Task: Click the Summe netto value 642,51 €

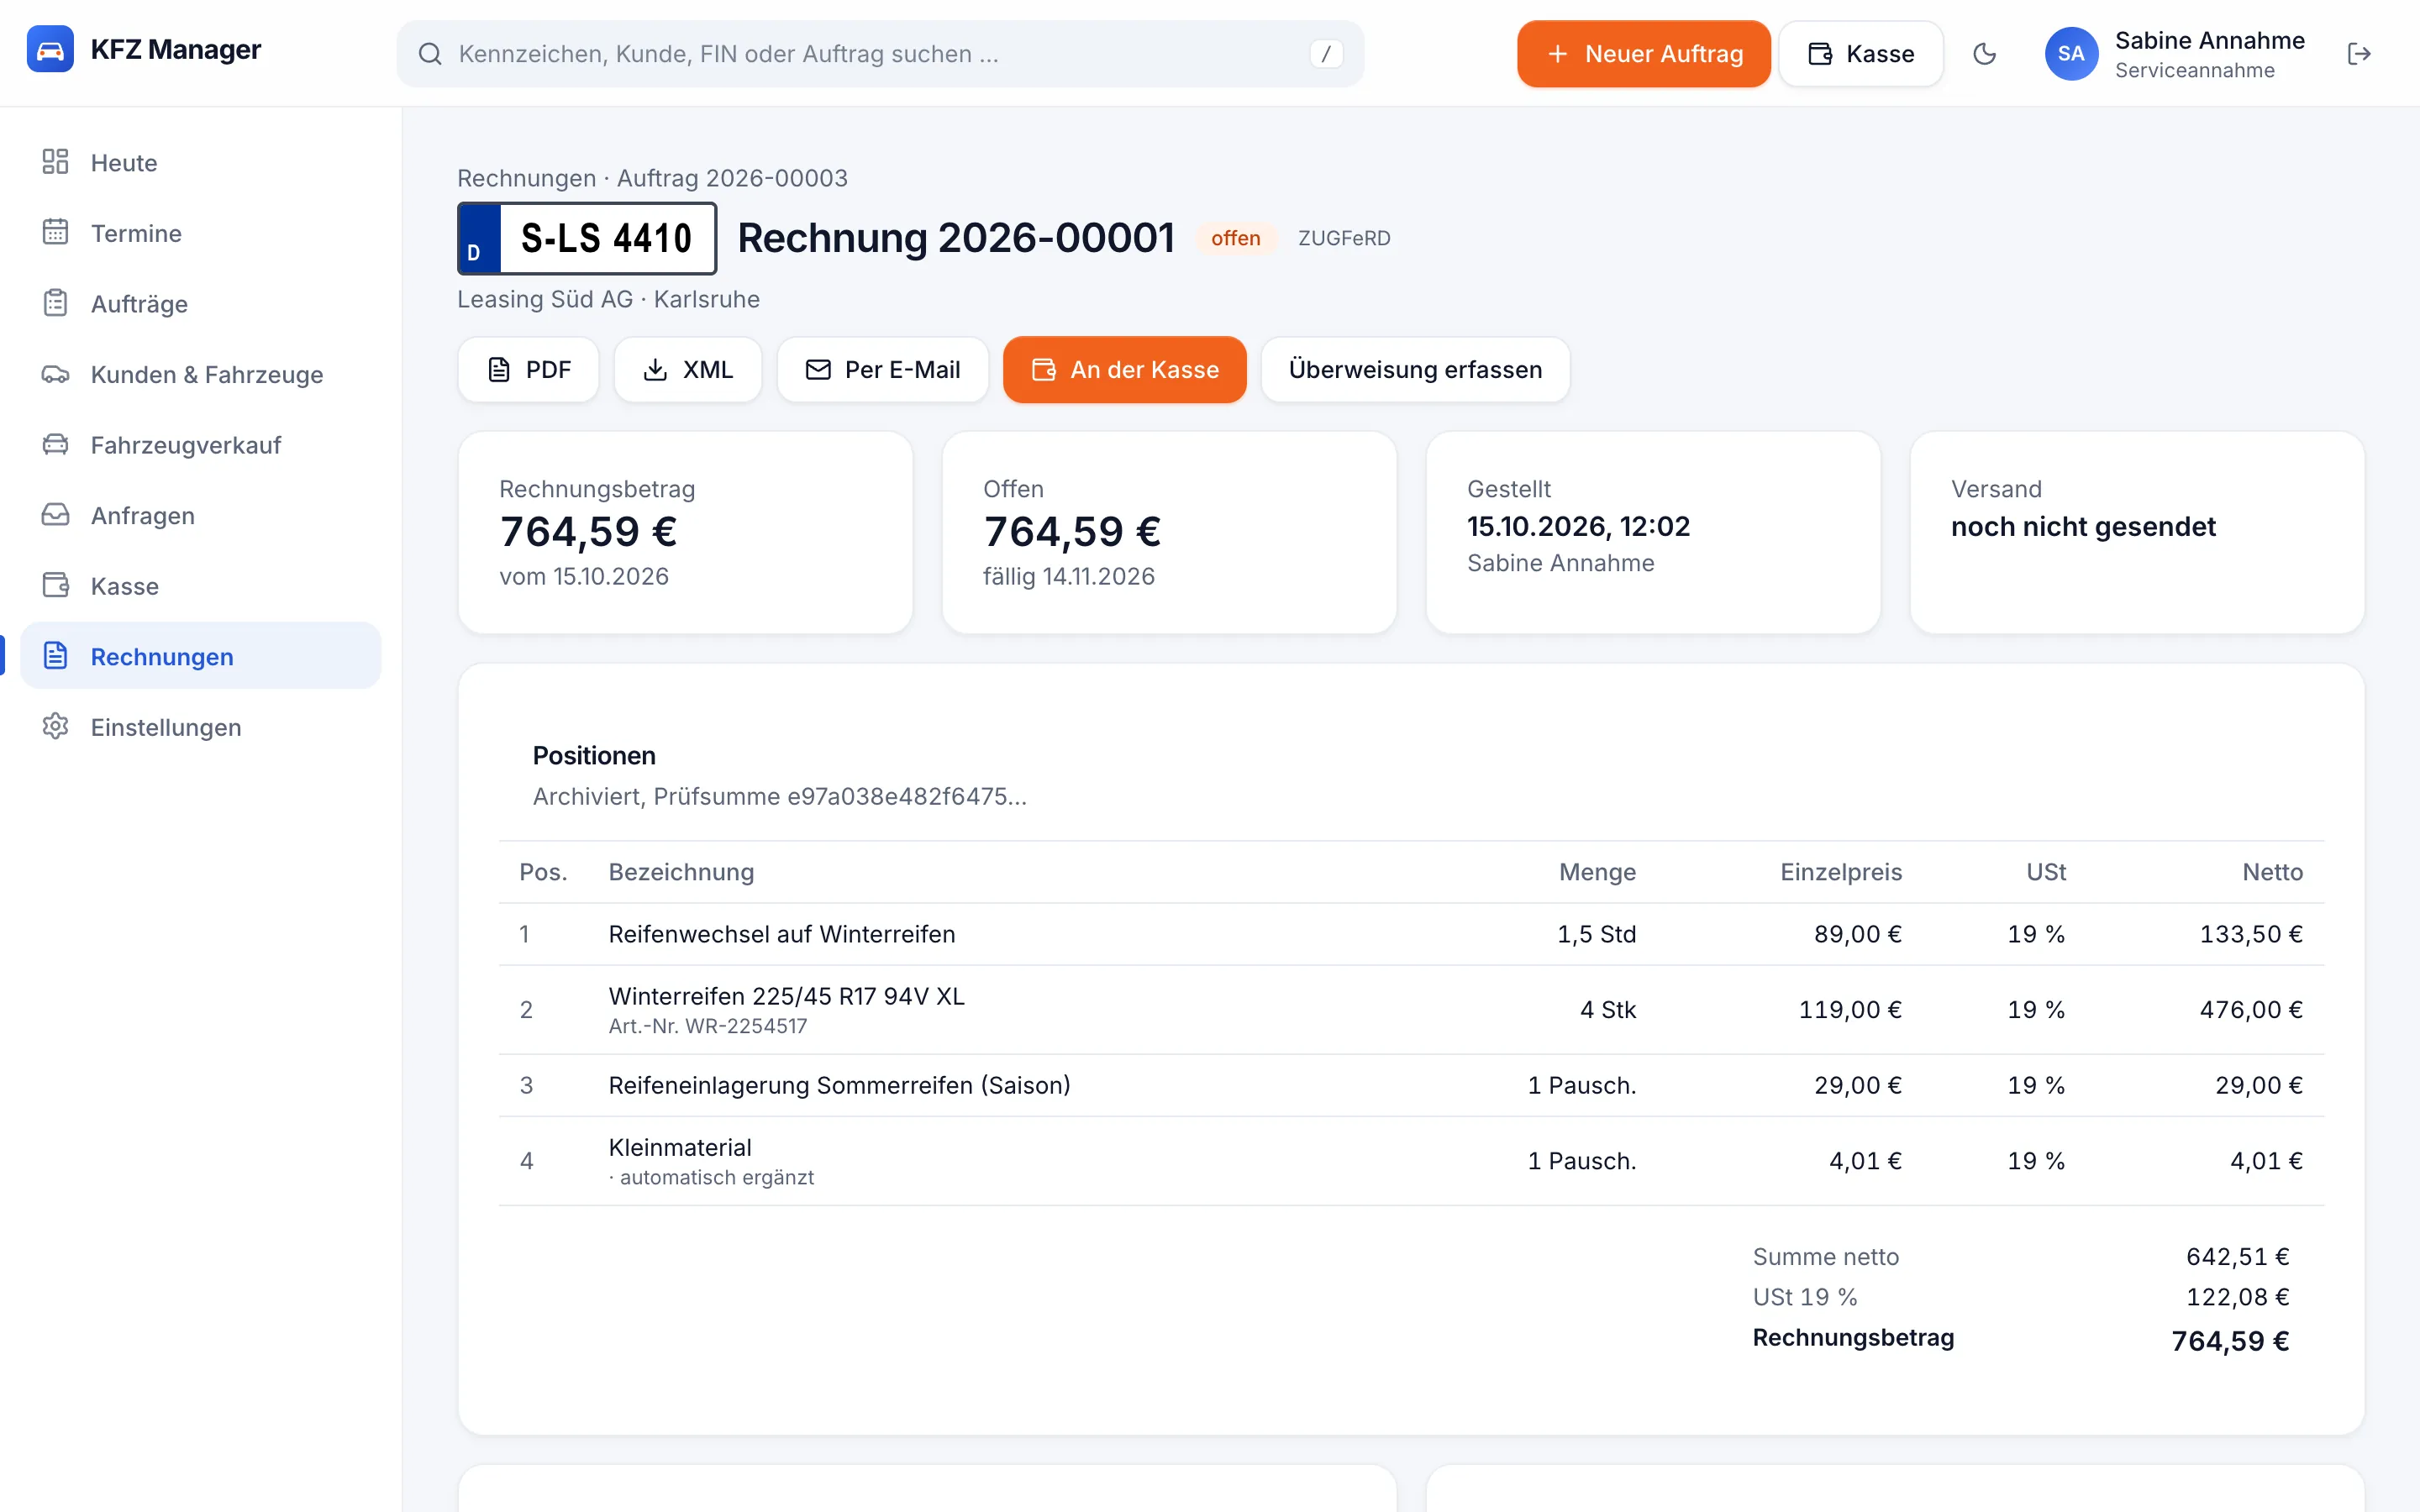Action: coord(2237,1257)
